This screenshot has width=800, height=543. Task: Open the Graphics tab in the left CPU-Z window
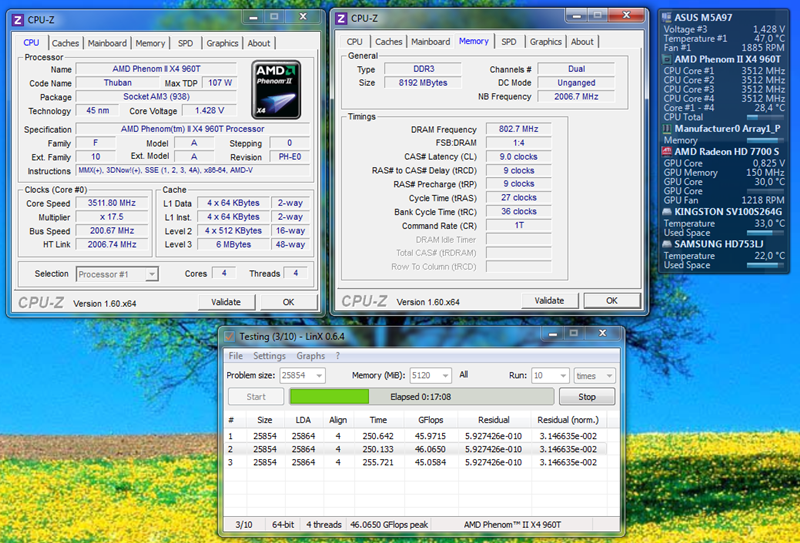[222, 43]
